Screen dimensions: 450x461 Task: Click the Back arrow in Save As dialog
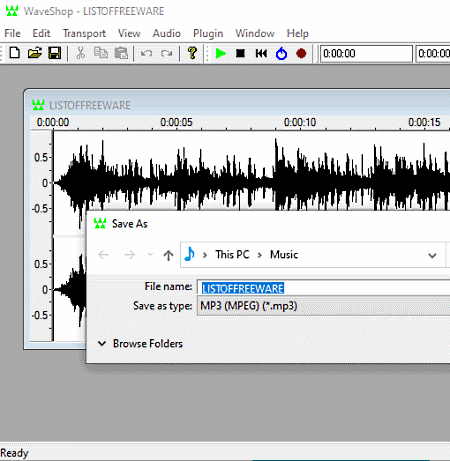(x=103, y=255)
